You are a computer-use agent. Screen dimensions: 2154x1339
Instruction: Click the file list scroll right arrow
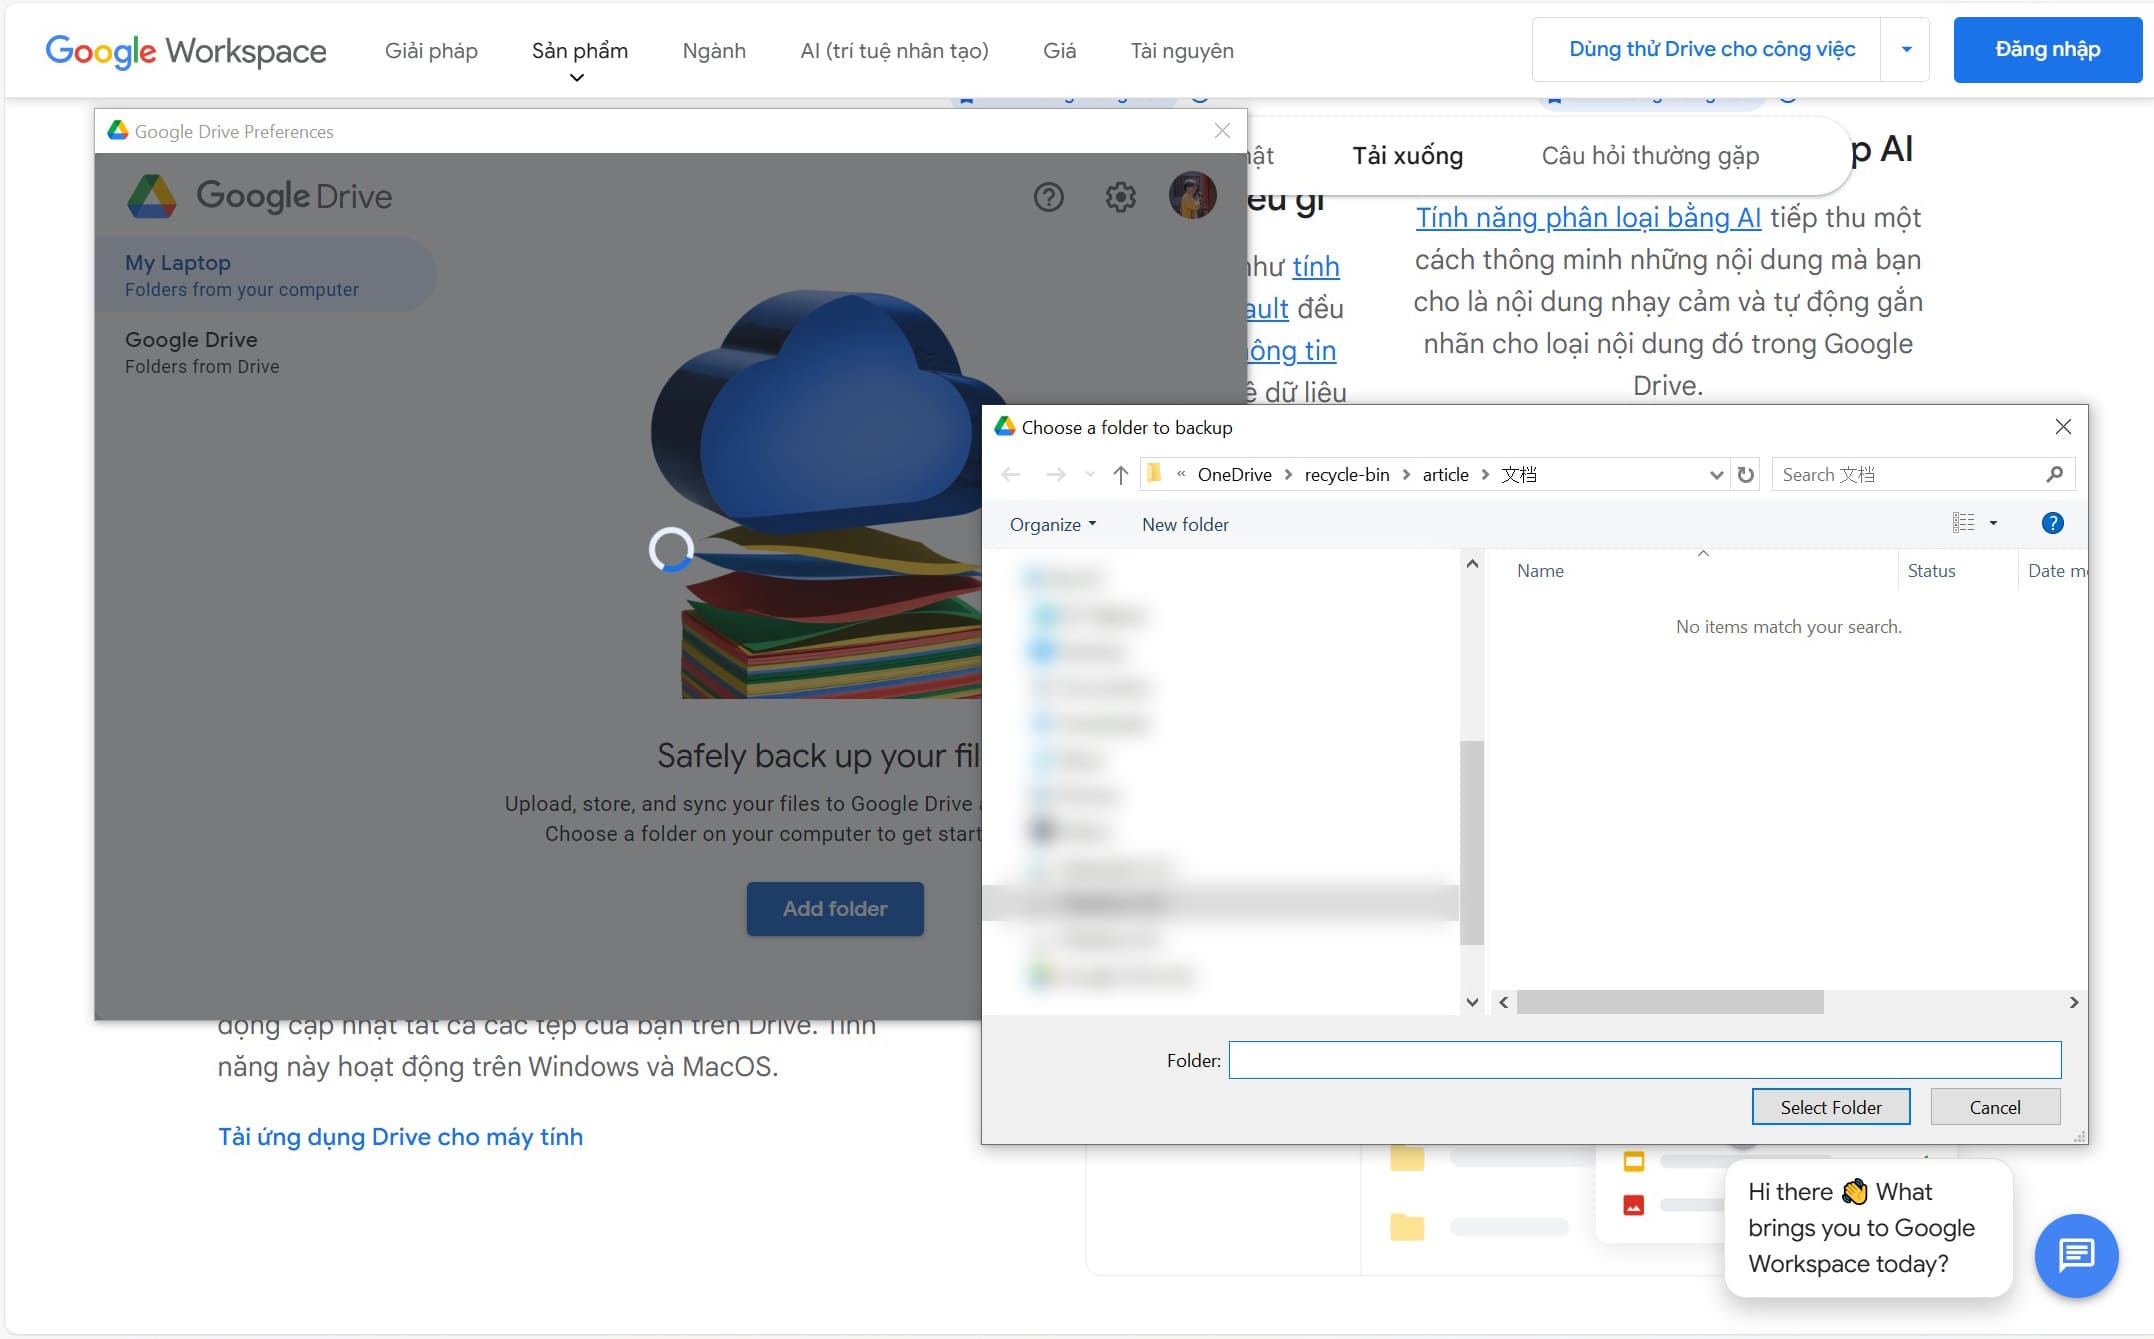tap(2073, 1002)
